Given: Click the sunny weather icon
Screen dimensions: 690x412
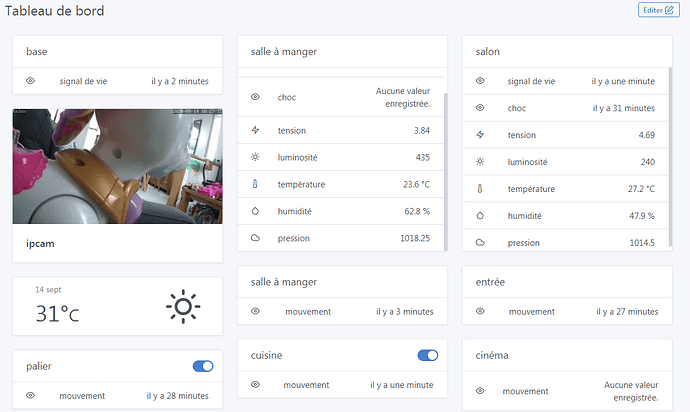Looking at the screenshot, I should (183, 307).
